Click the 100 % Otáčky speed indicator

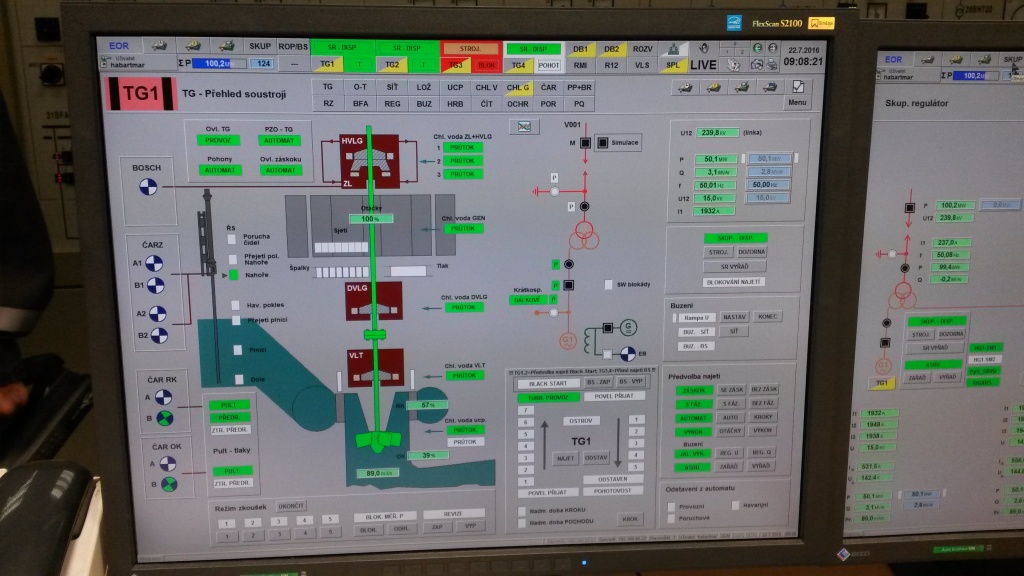pos(370,218)
